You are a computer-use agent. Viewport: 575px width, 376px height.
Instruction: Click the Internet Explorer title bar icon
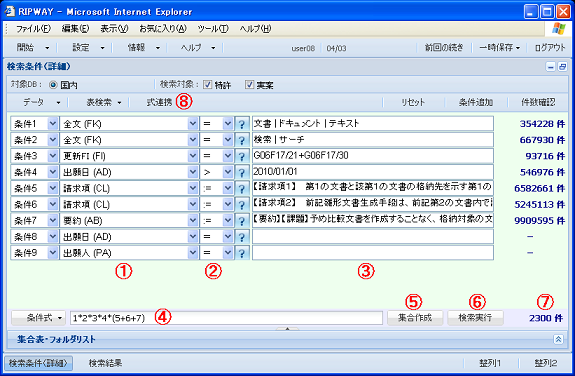point(10,11)
